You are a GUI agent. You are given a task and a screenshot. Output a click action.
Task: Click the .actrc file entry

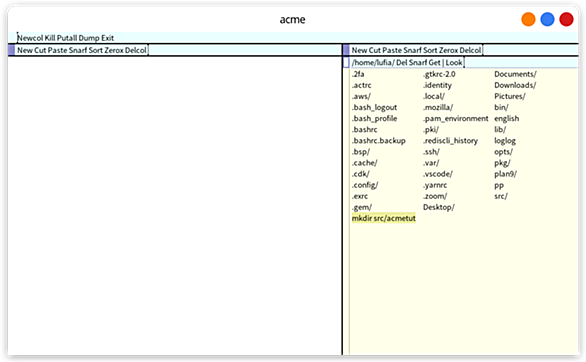361,85
